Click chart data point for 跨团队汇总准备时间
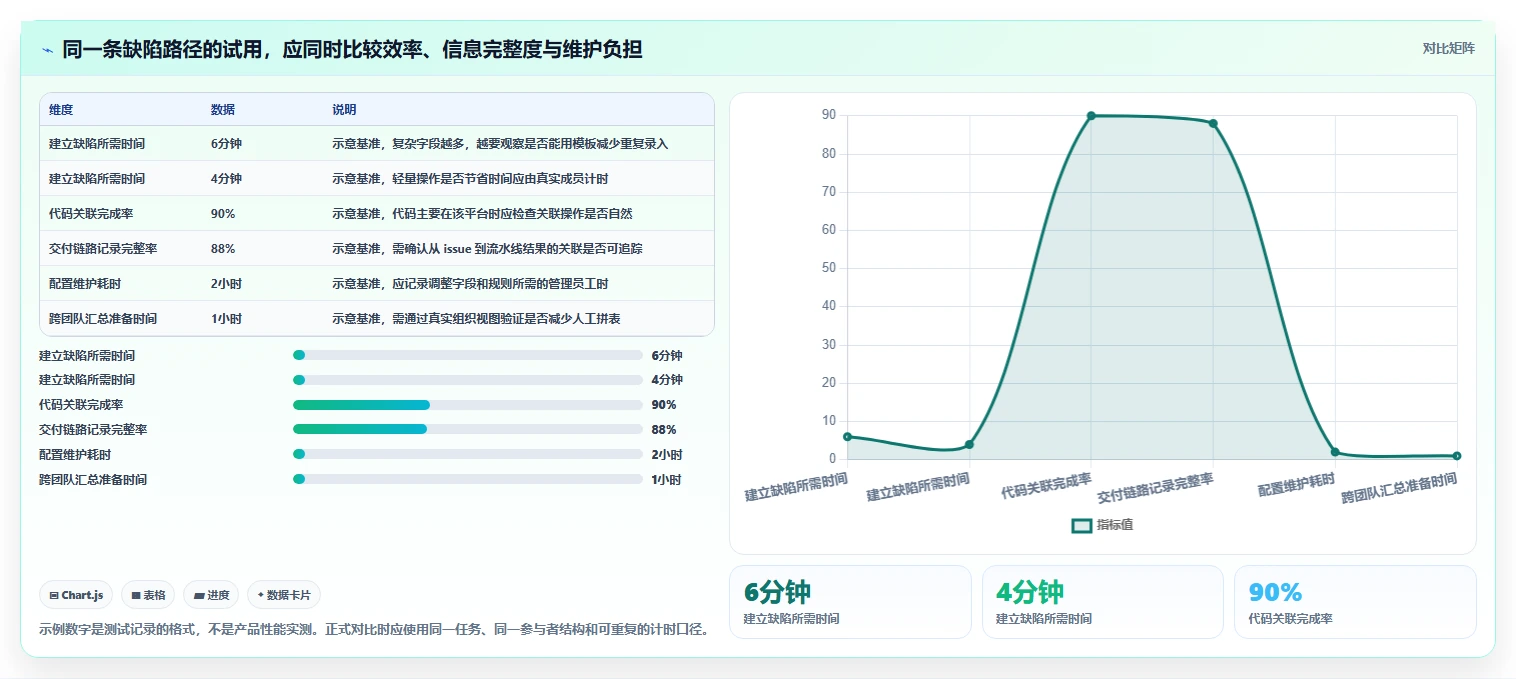Viewport: 1516px width, 679px height. pos(1456,456)
